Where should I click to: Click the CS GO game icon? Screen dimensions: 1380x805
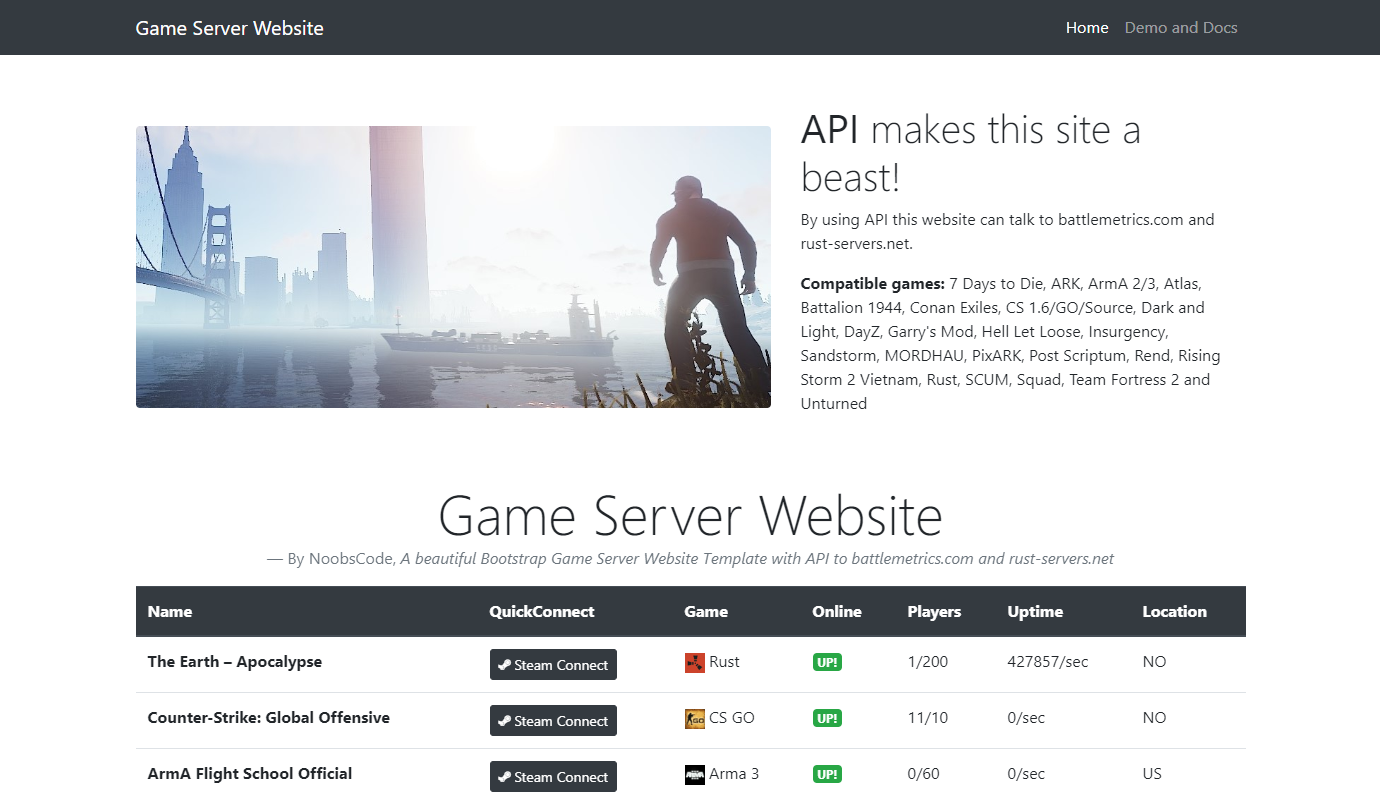695,718
